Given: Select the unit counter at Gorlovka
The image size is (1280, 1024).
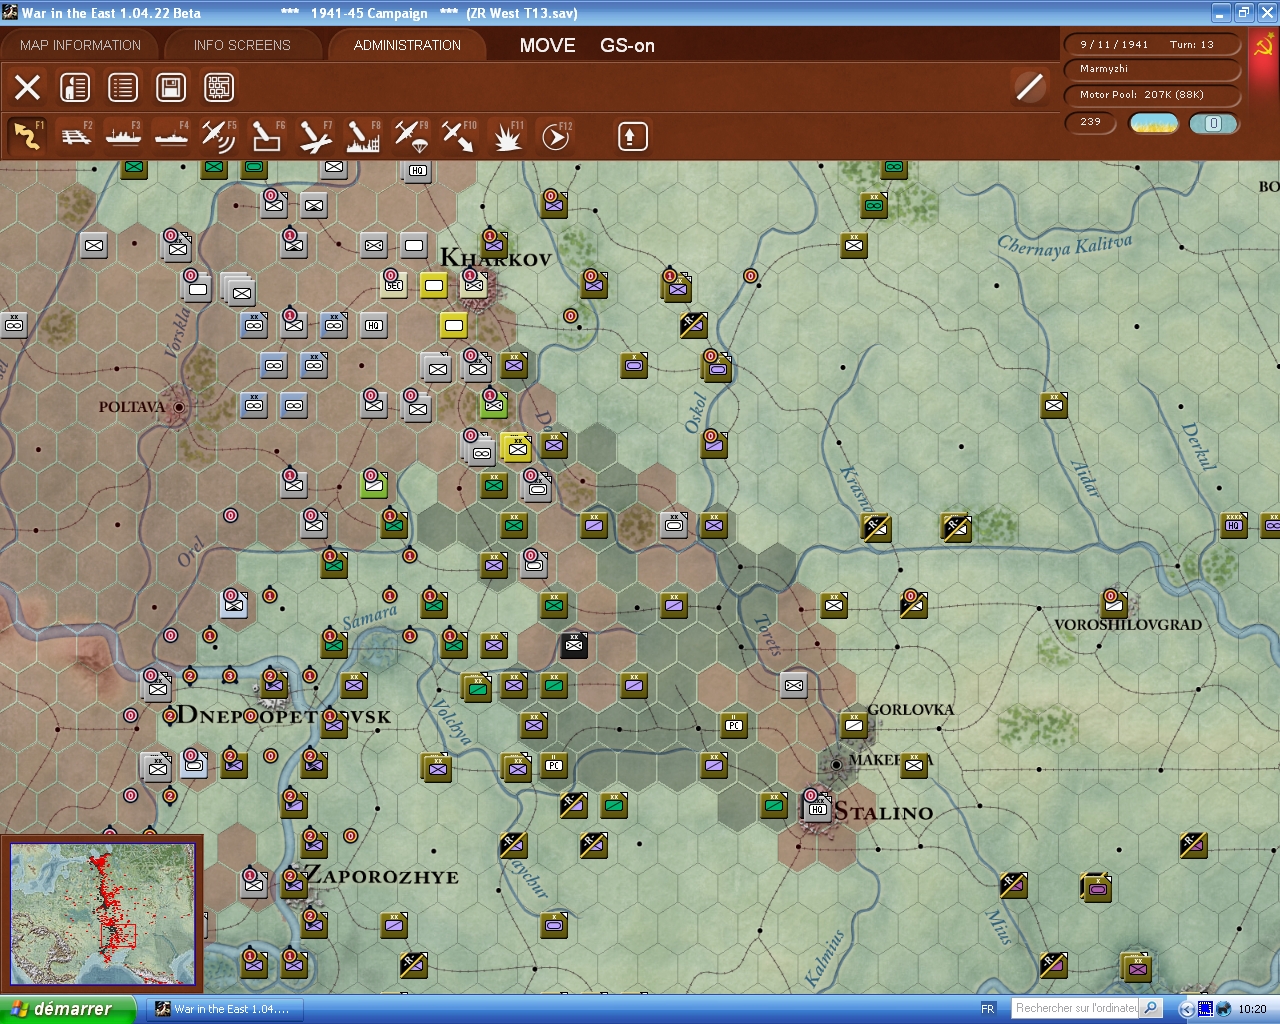Looking at the screenshot, I should pos(854,725).
